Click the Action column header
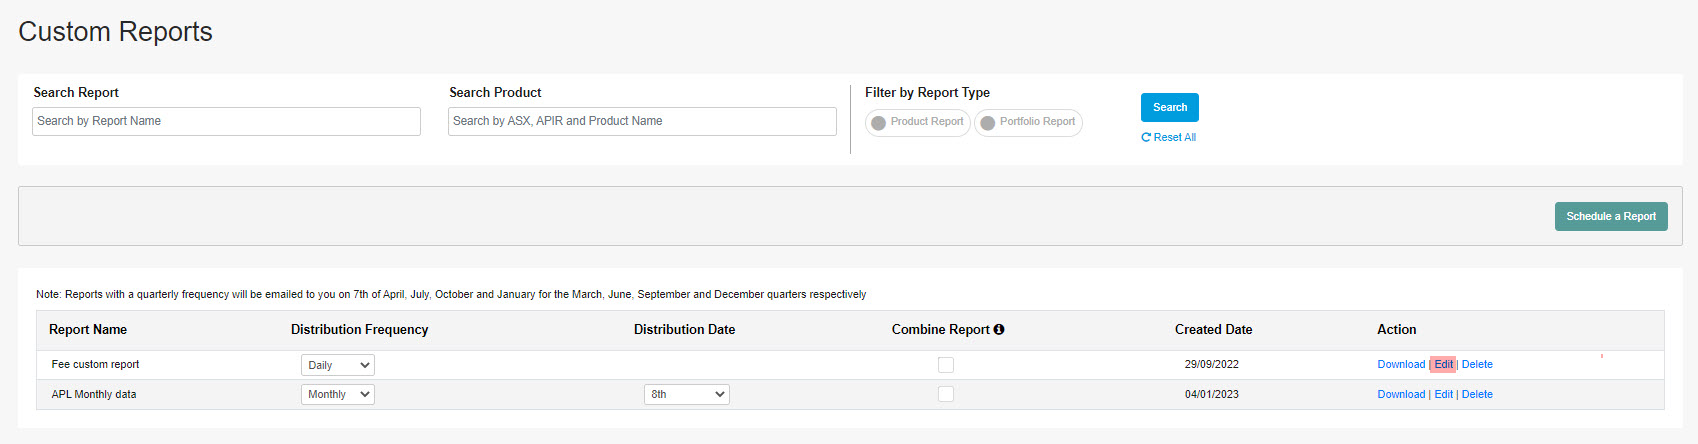The width and height of the screenshot is (1698, 444). pos(1396,329)
